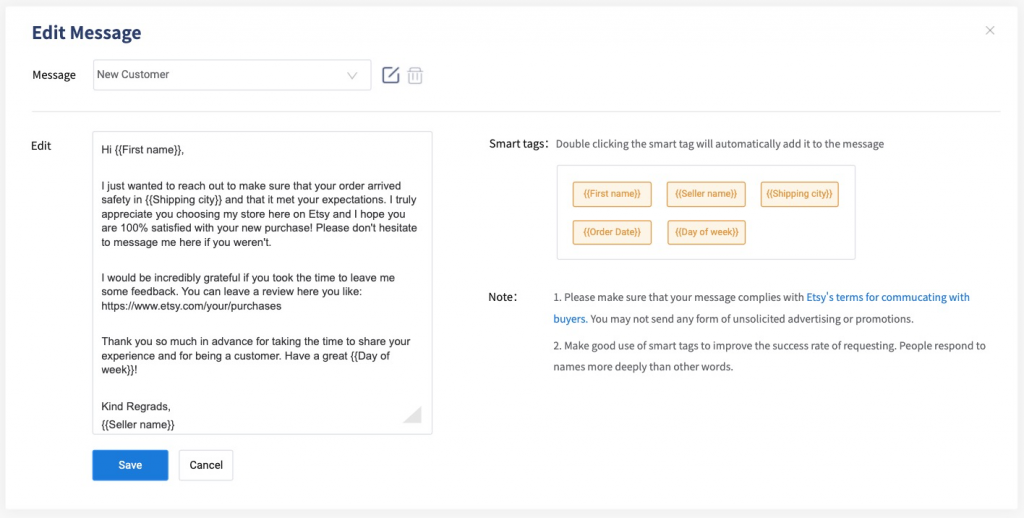Click the 'Hi {{First name}}' greeting line
The height and width of the screenshot is (518, 1024).
coord(143,150)
